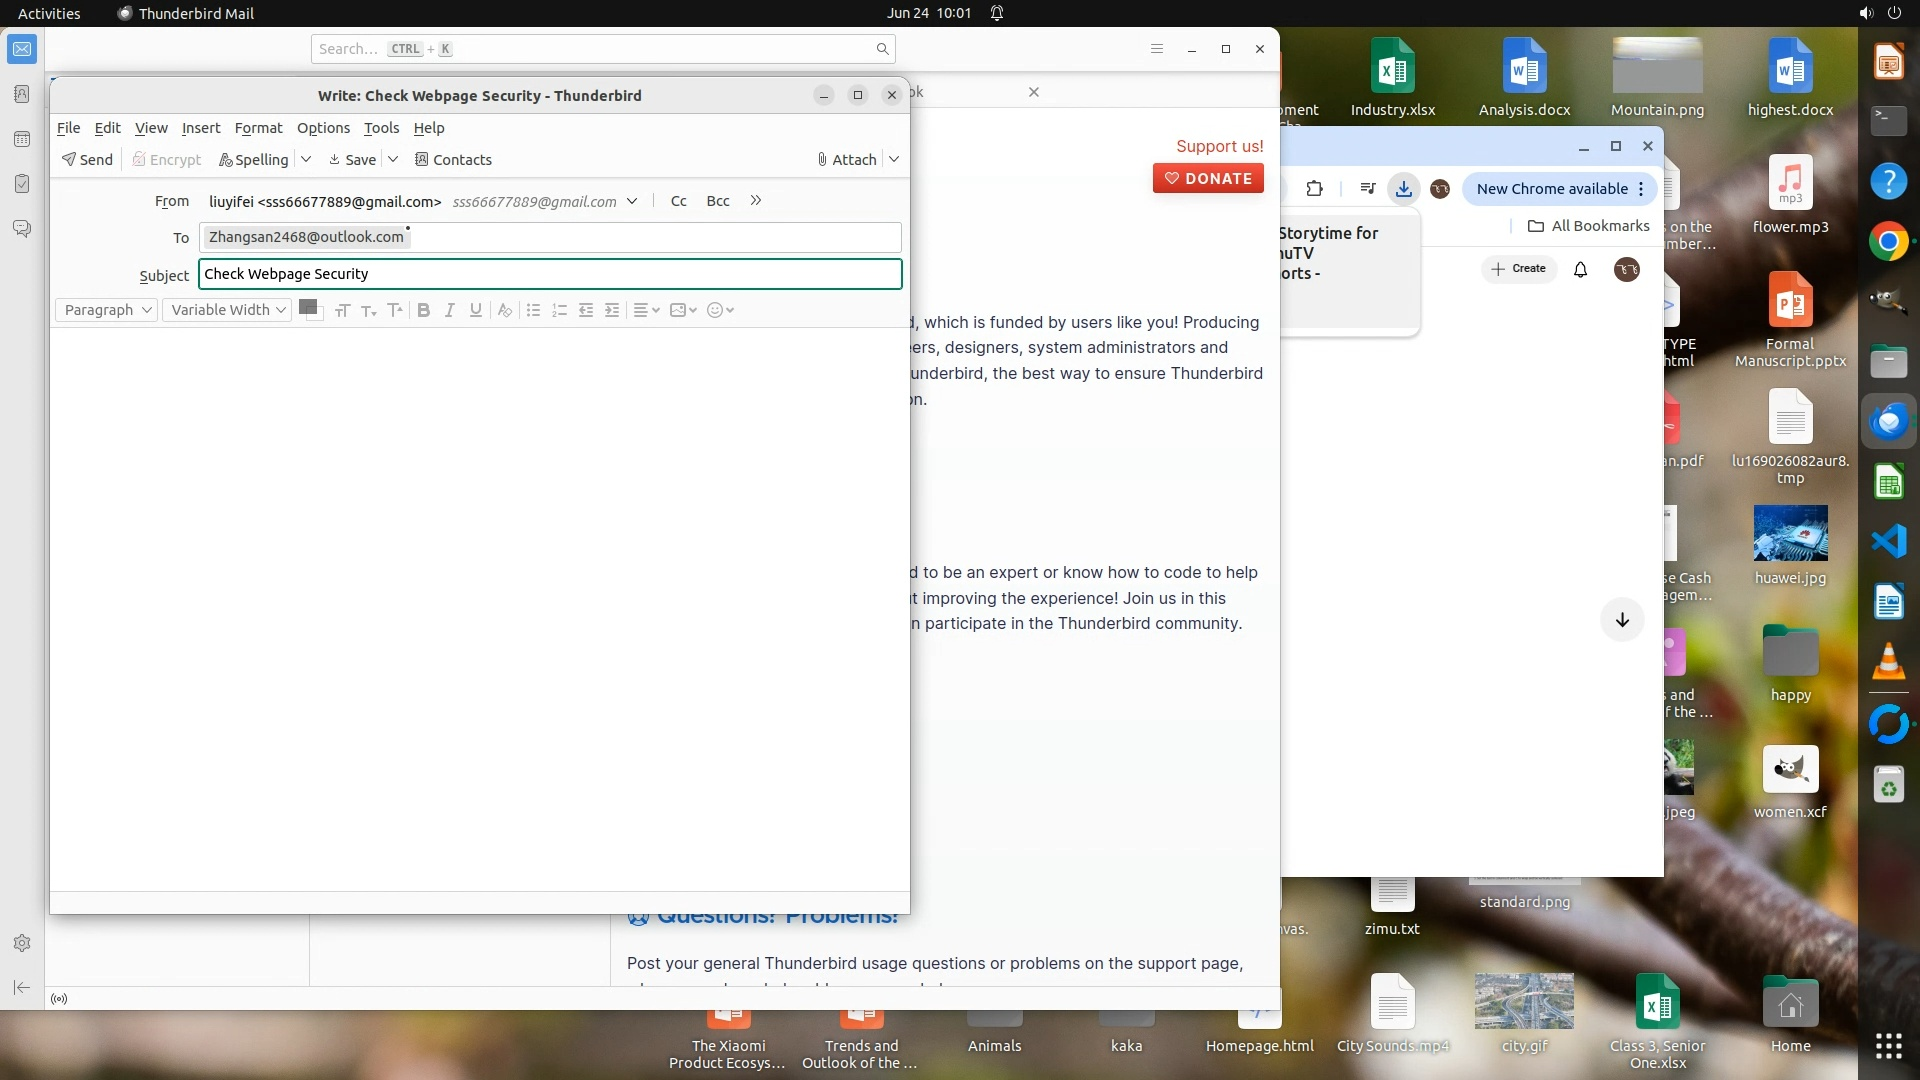Open the Paragraph style dropdown
The height and width of the screenshot is (1080, 1920).
coord(107,310)
